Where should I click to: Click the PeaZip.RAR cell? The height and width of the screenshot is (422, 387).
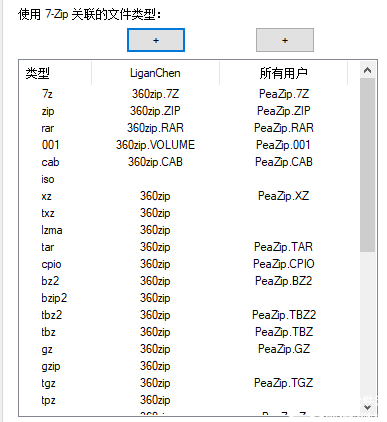tap(284, 128)
